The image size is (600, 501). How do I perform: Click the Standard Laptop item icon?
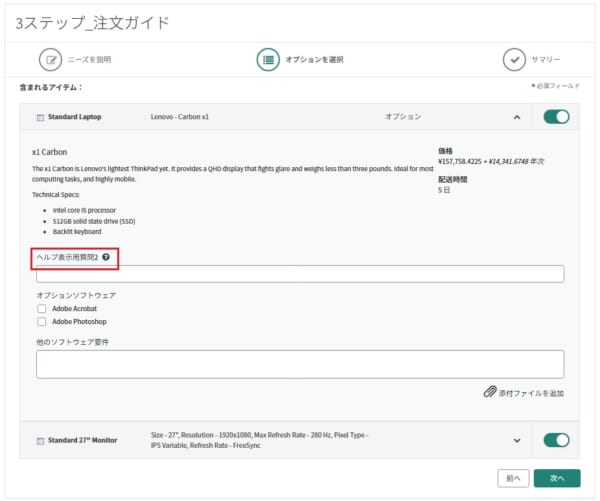(40, 117)
